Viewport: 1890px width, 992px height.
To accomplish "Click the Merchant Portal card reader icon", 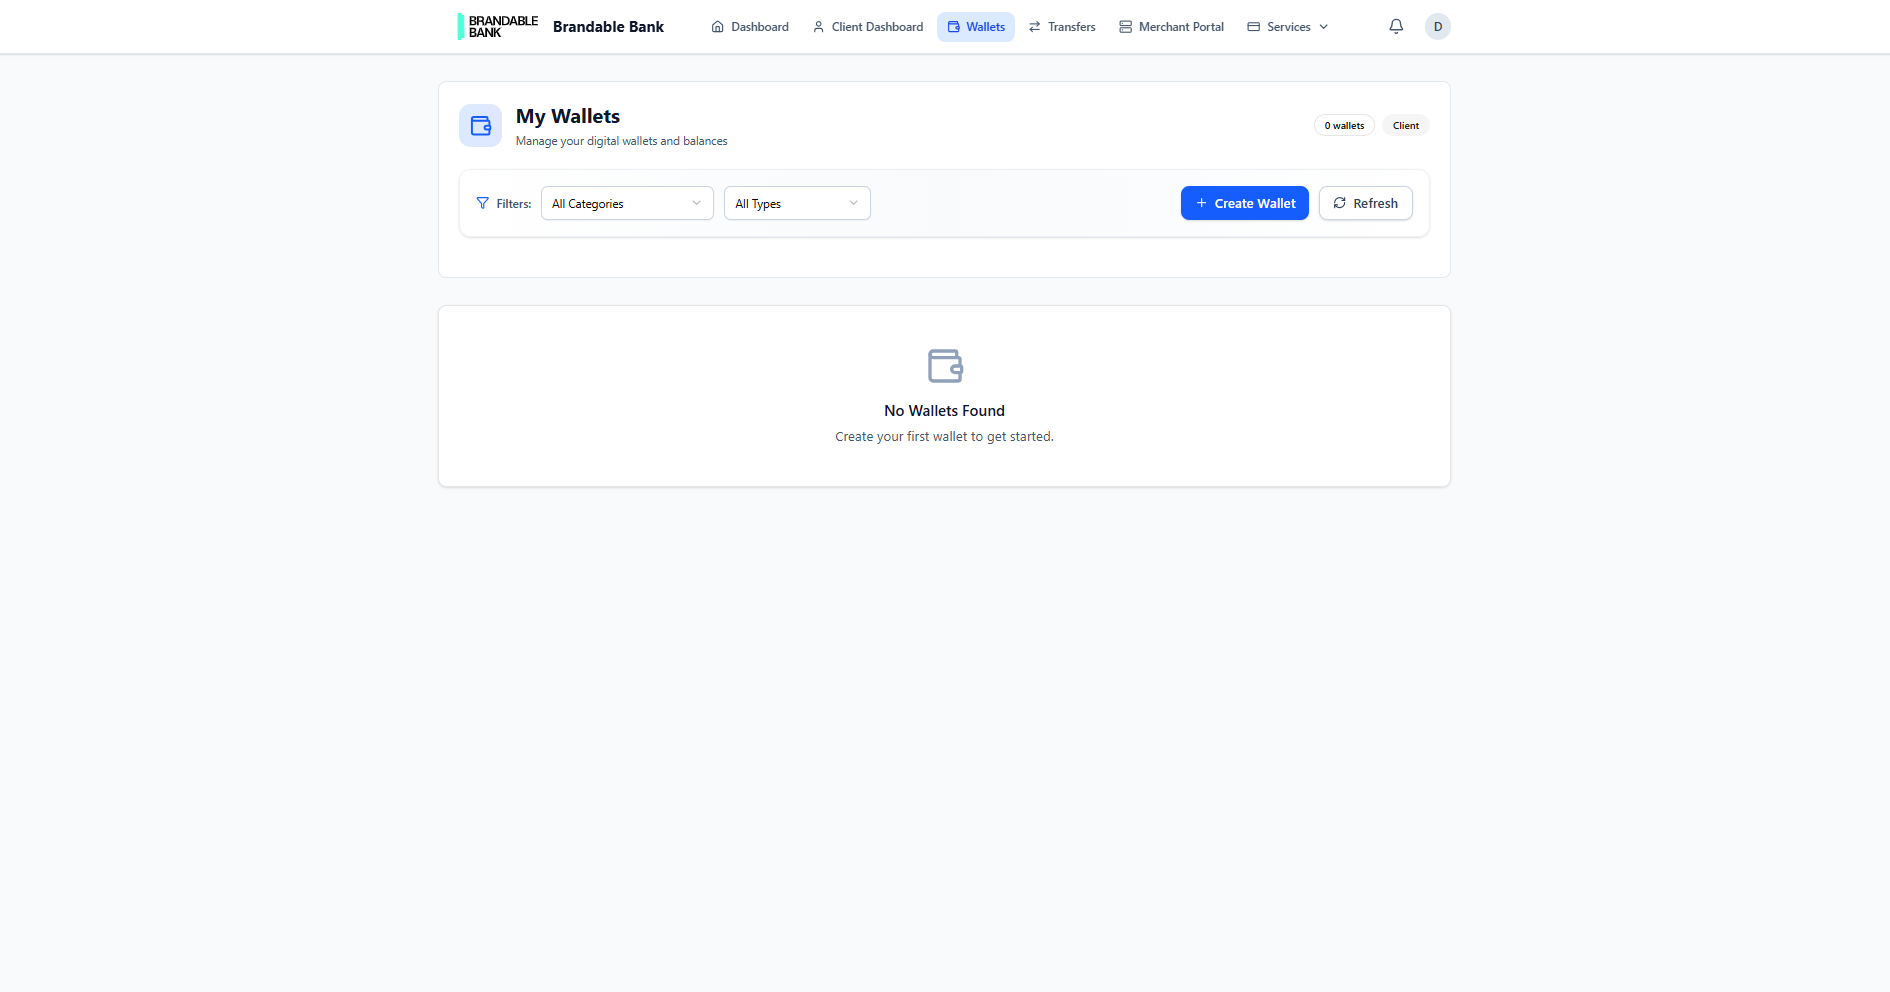I will pyautogui.click(x=1124, y=26).
